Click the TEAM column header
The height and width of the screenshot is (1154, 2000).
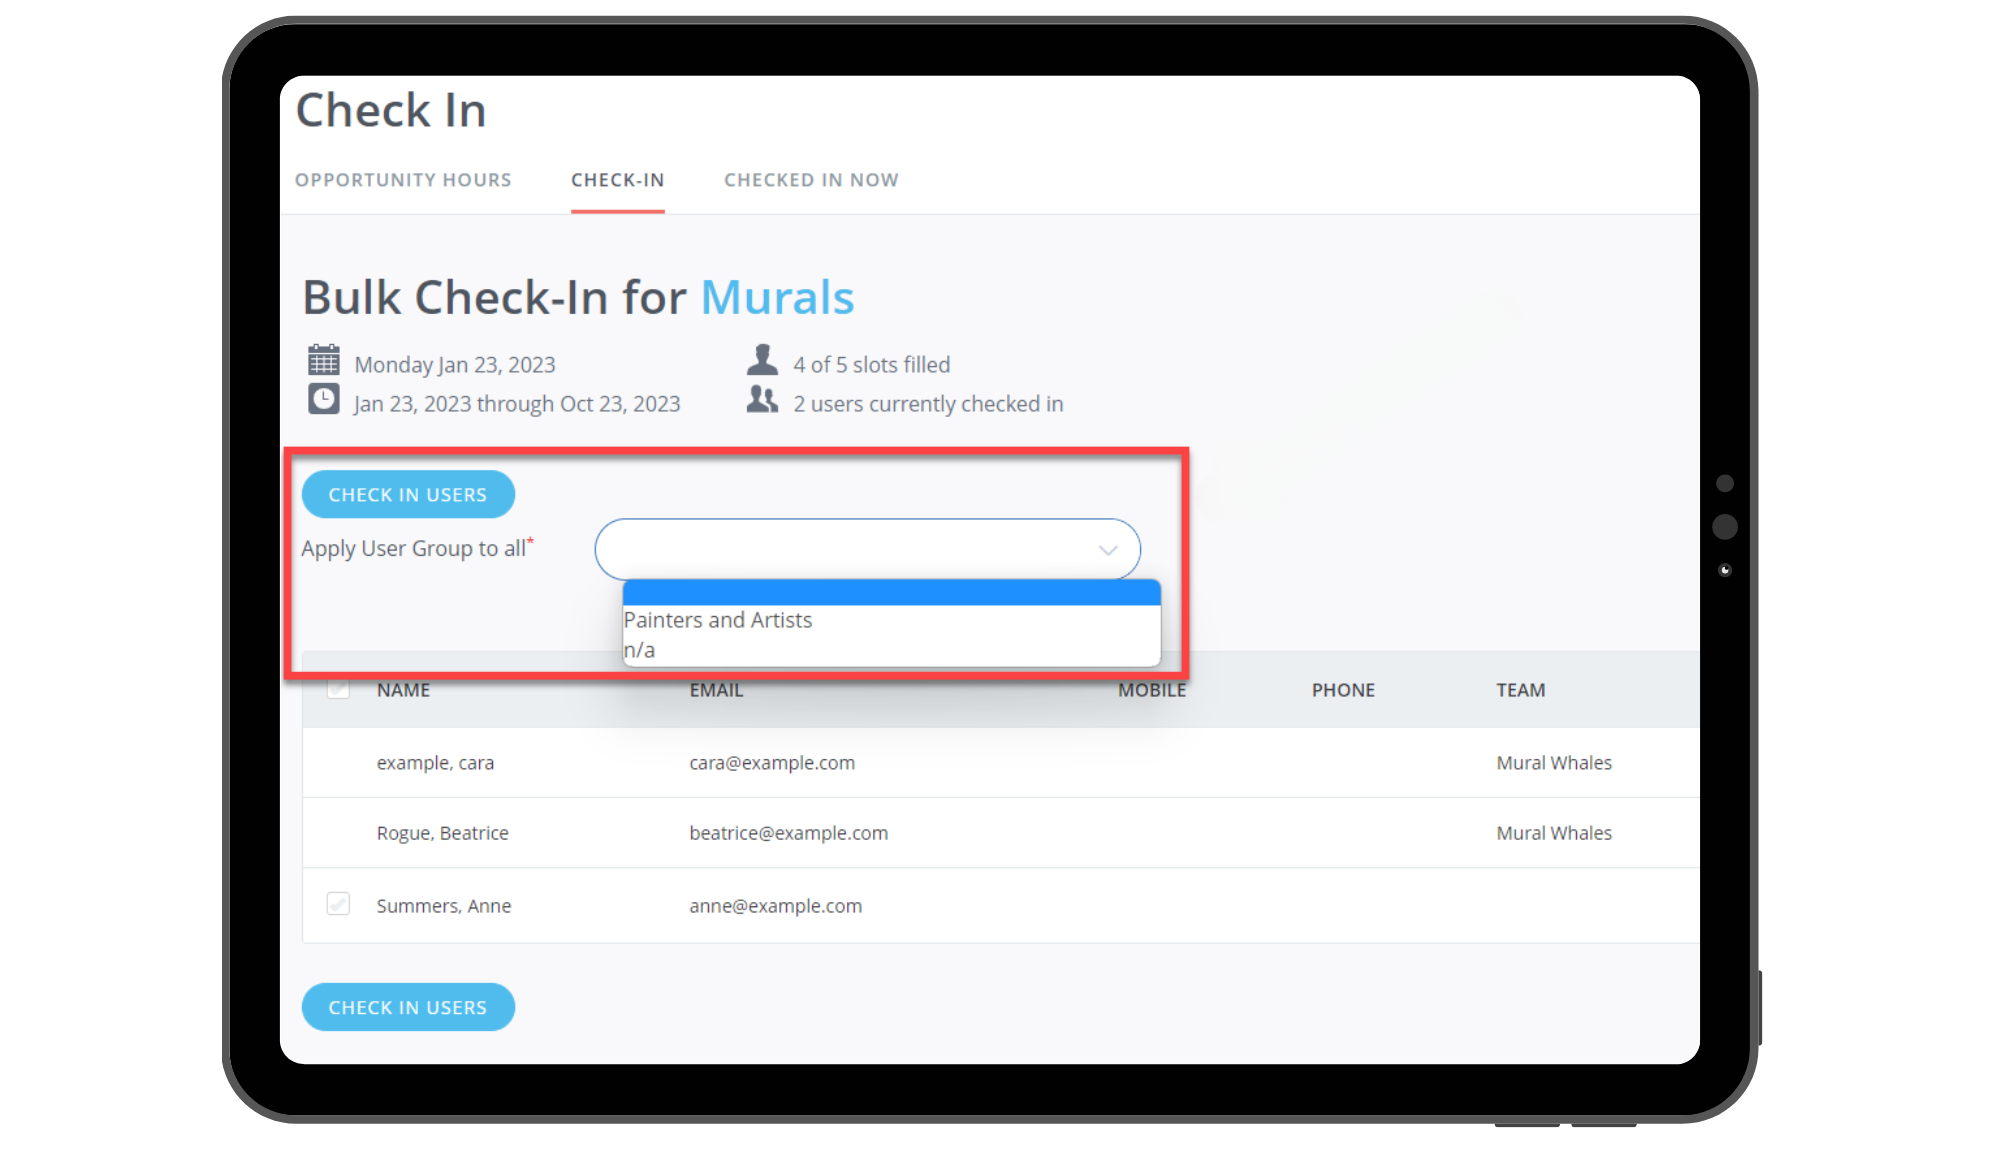(1520, 690)
